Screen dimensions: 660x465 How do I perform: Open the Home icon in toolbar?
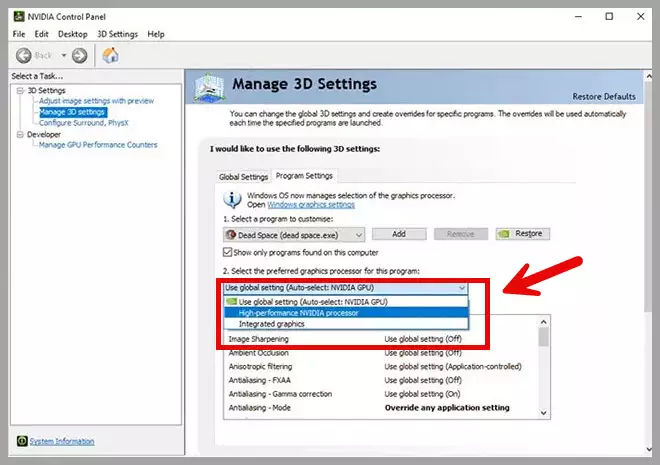pos(110,55)
